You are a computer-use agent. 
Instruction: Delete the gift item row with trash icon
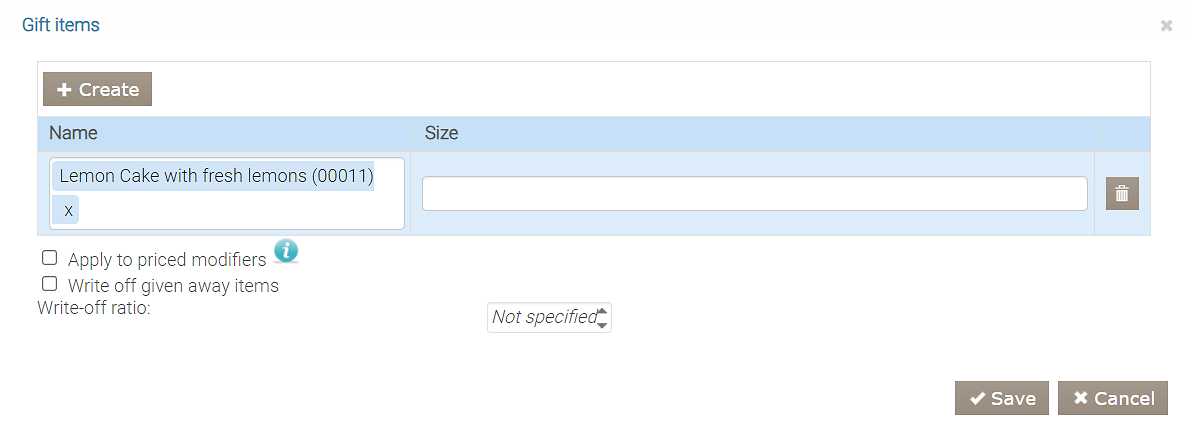[x=1122, y=194]
